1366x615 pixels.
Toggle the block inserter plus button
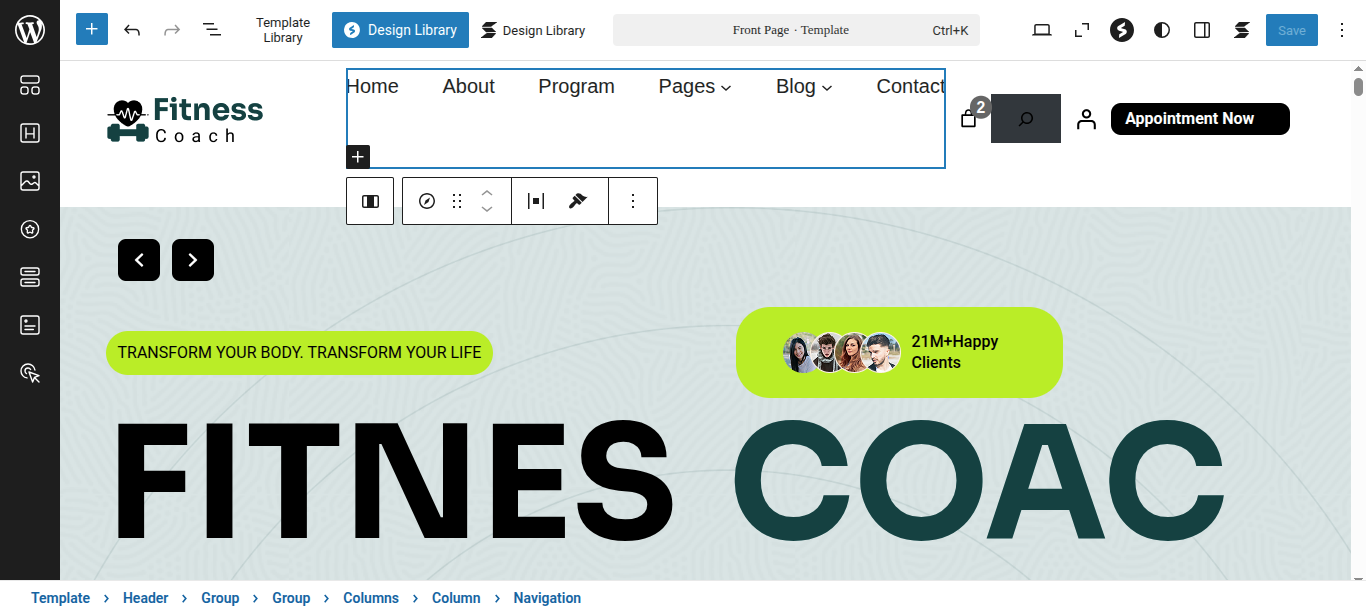92,30
